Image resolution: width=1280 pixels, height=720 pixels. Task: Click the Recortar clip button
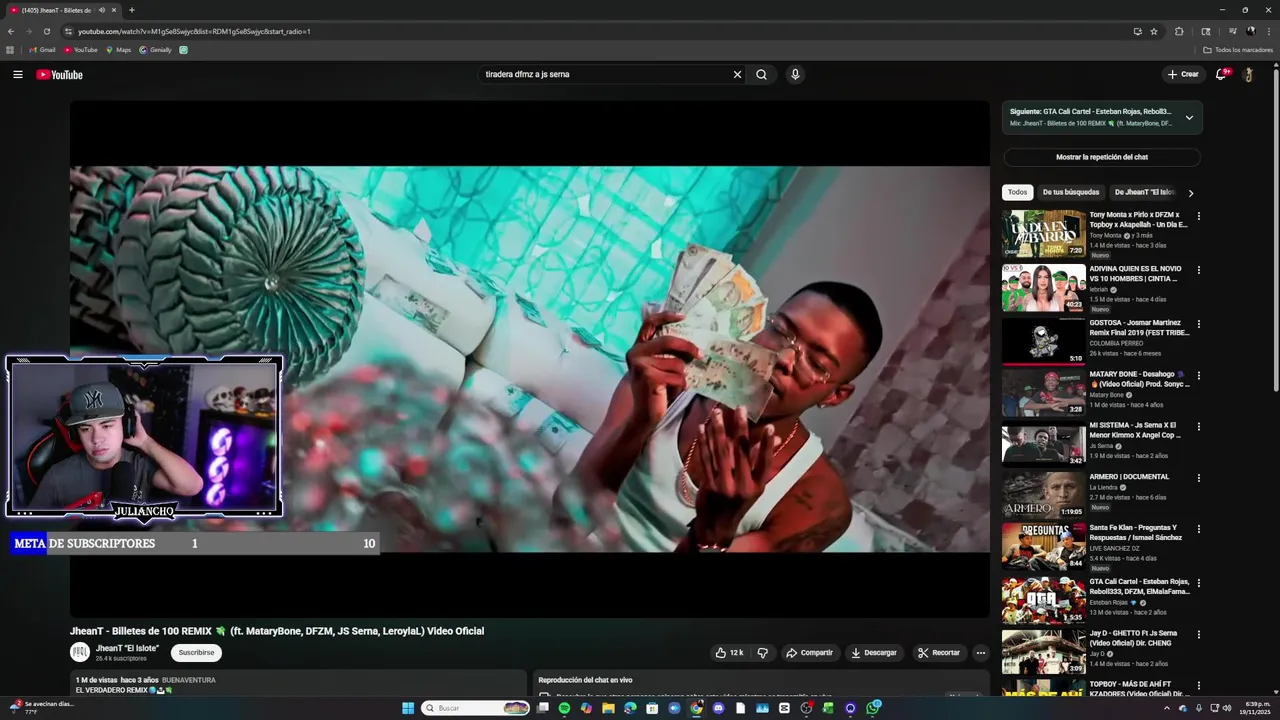(939, 653)
